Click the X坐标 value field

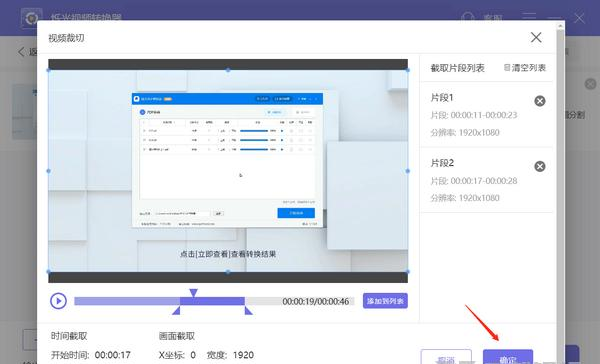193,355
